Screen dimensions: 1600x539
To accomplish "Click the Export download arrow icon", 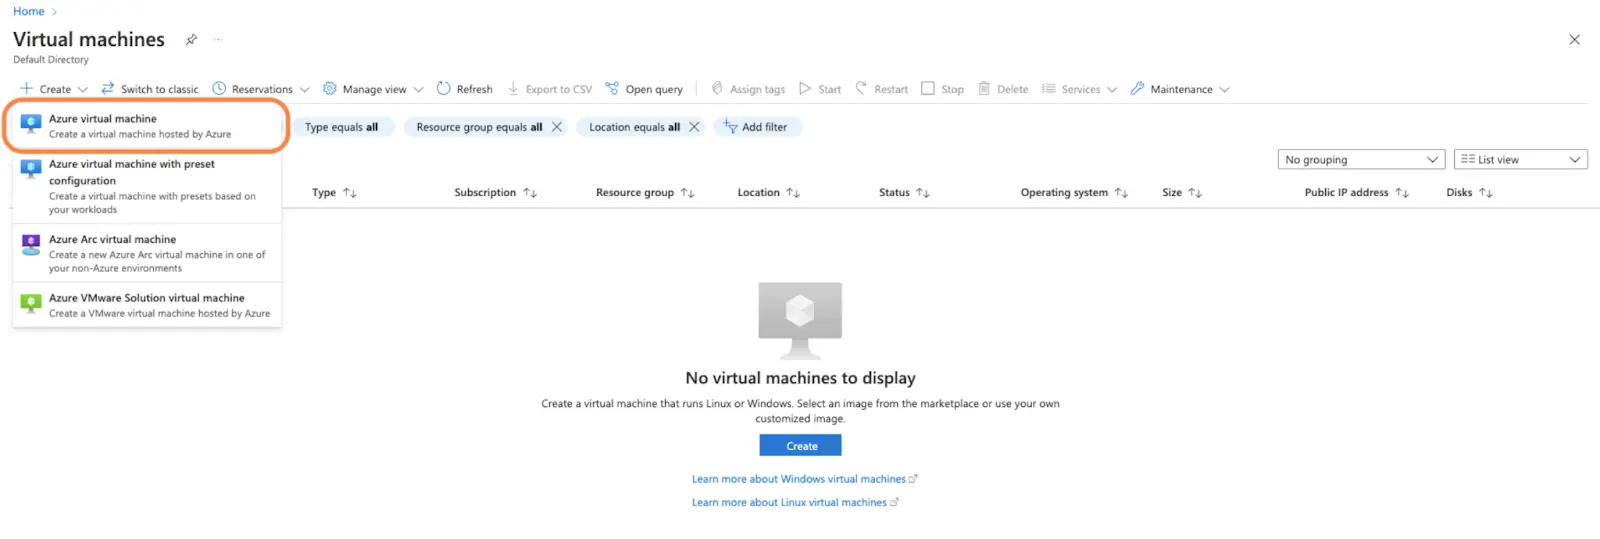I will [x=513, y=89].
